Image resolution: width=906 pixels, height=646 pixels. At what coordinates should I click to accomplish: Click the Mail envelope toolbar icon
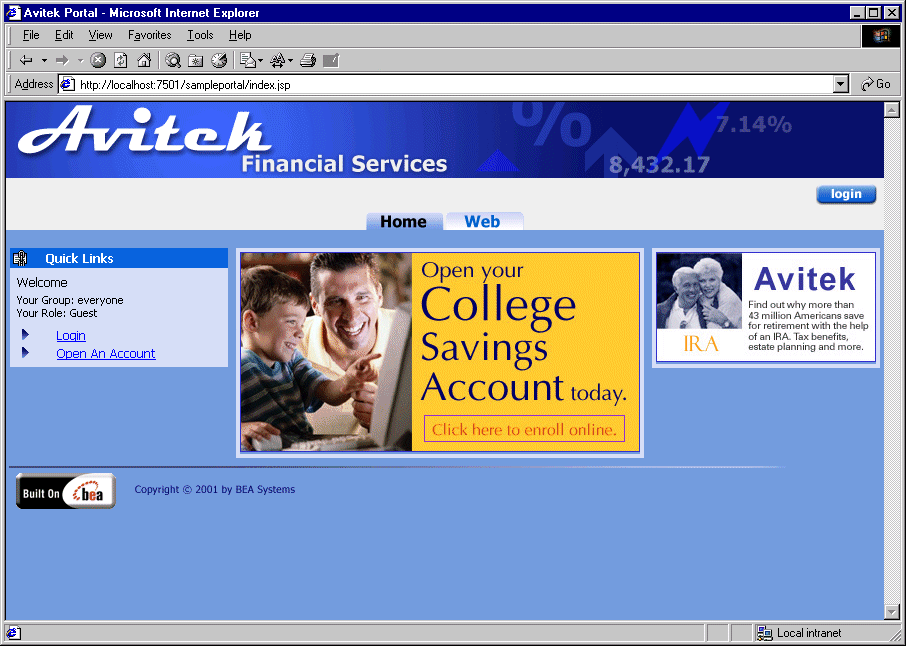coord(247,60)
